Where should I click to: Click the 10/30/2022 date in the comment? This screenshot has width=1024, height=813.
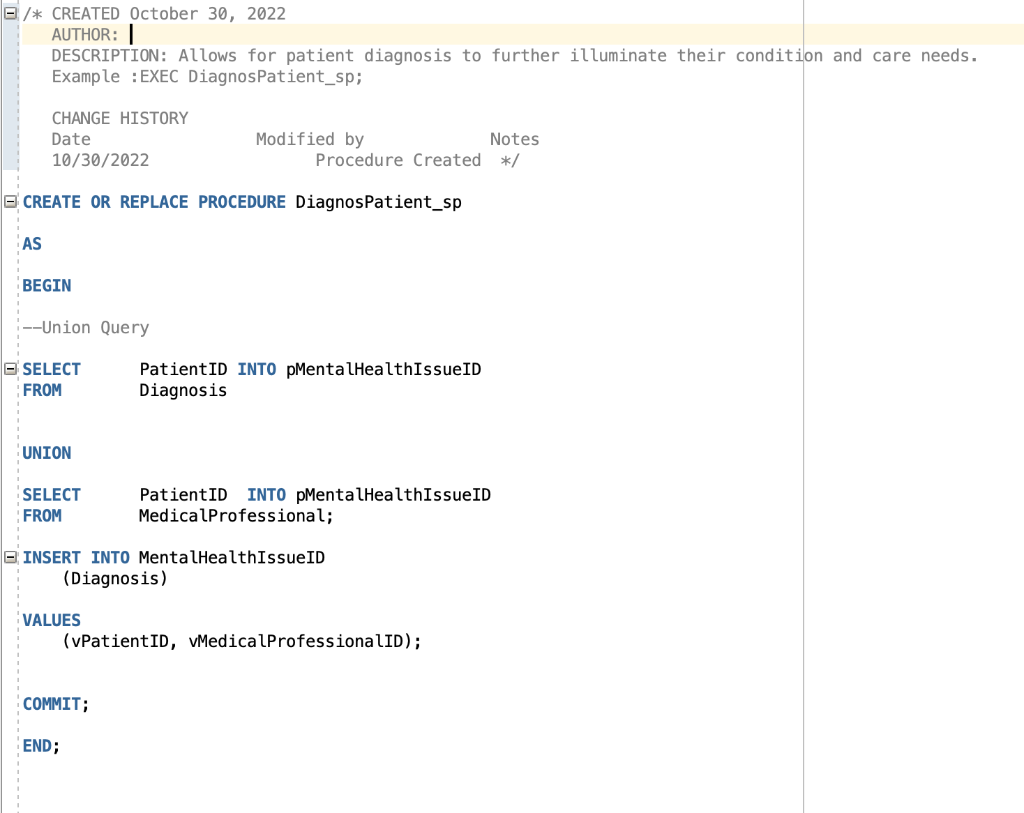pos(100,160)
